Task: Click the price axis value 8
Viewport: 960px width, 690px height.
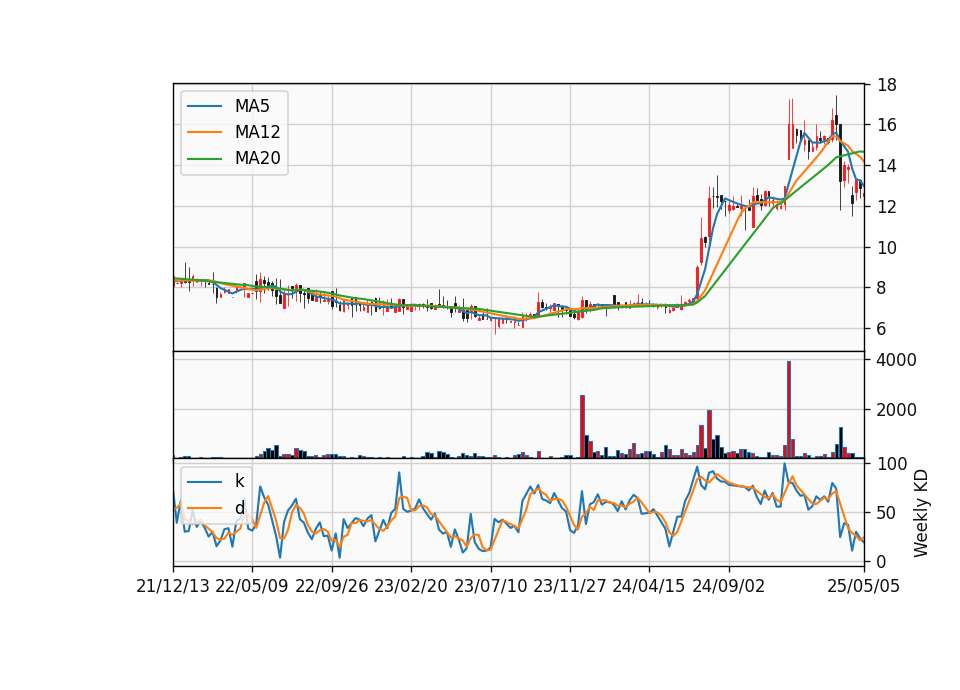Action: (x=882, y=288)
